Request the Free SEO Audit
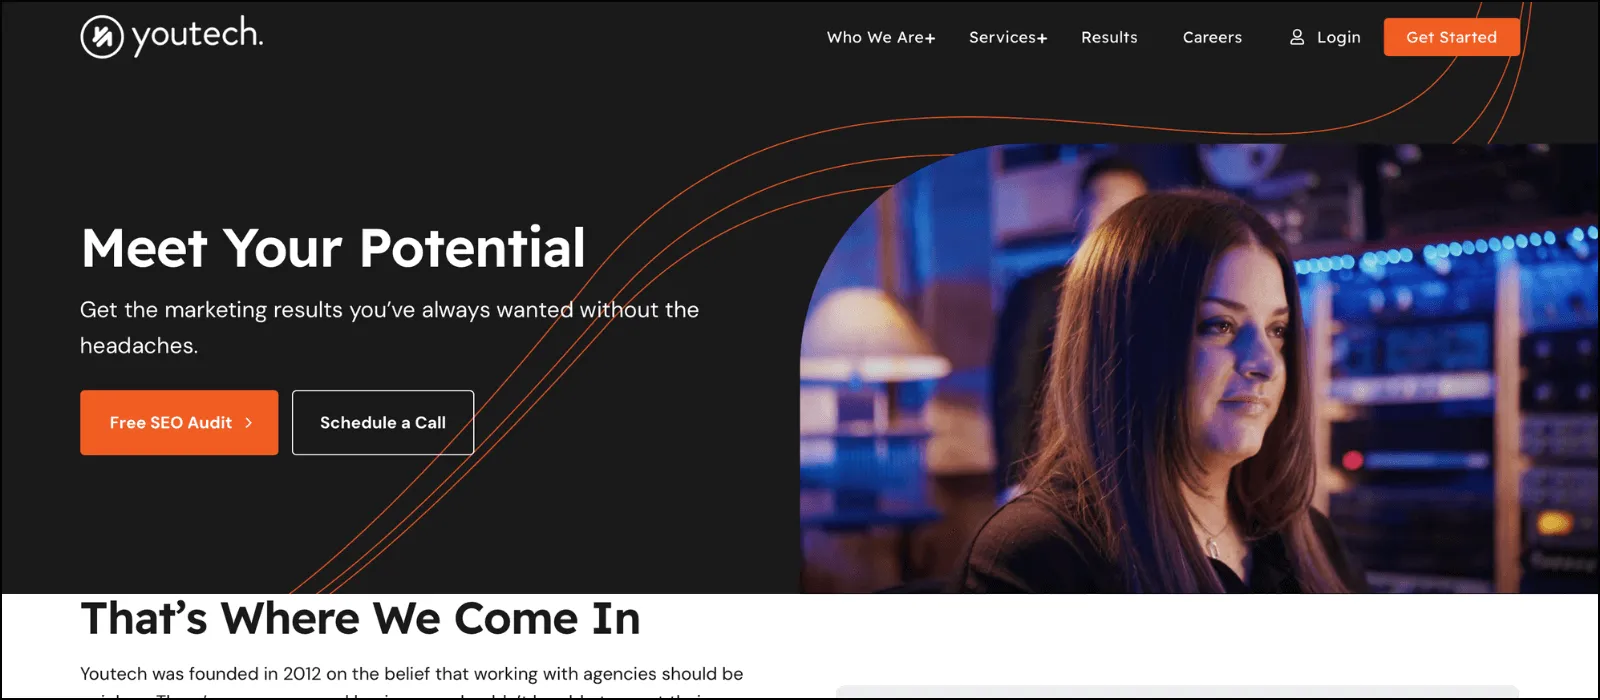 (179, 423)
